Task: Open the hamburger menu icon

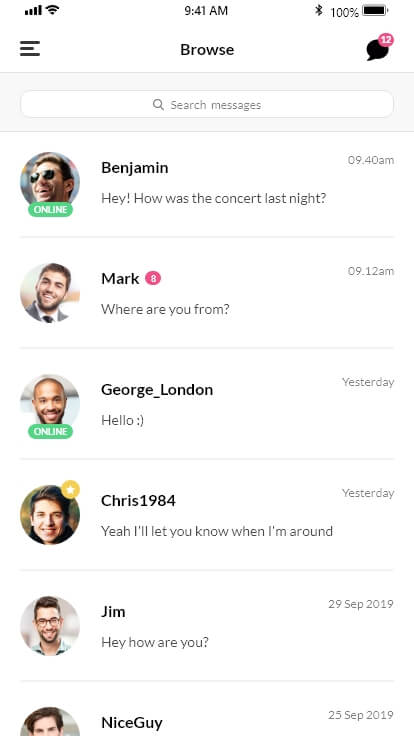Action: [x=30, y=49]
